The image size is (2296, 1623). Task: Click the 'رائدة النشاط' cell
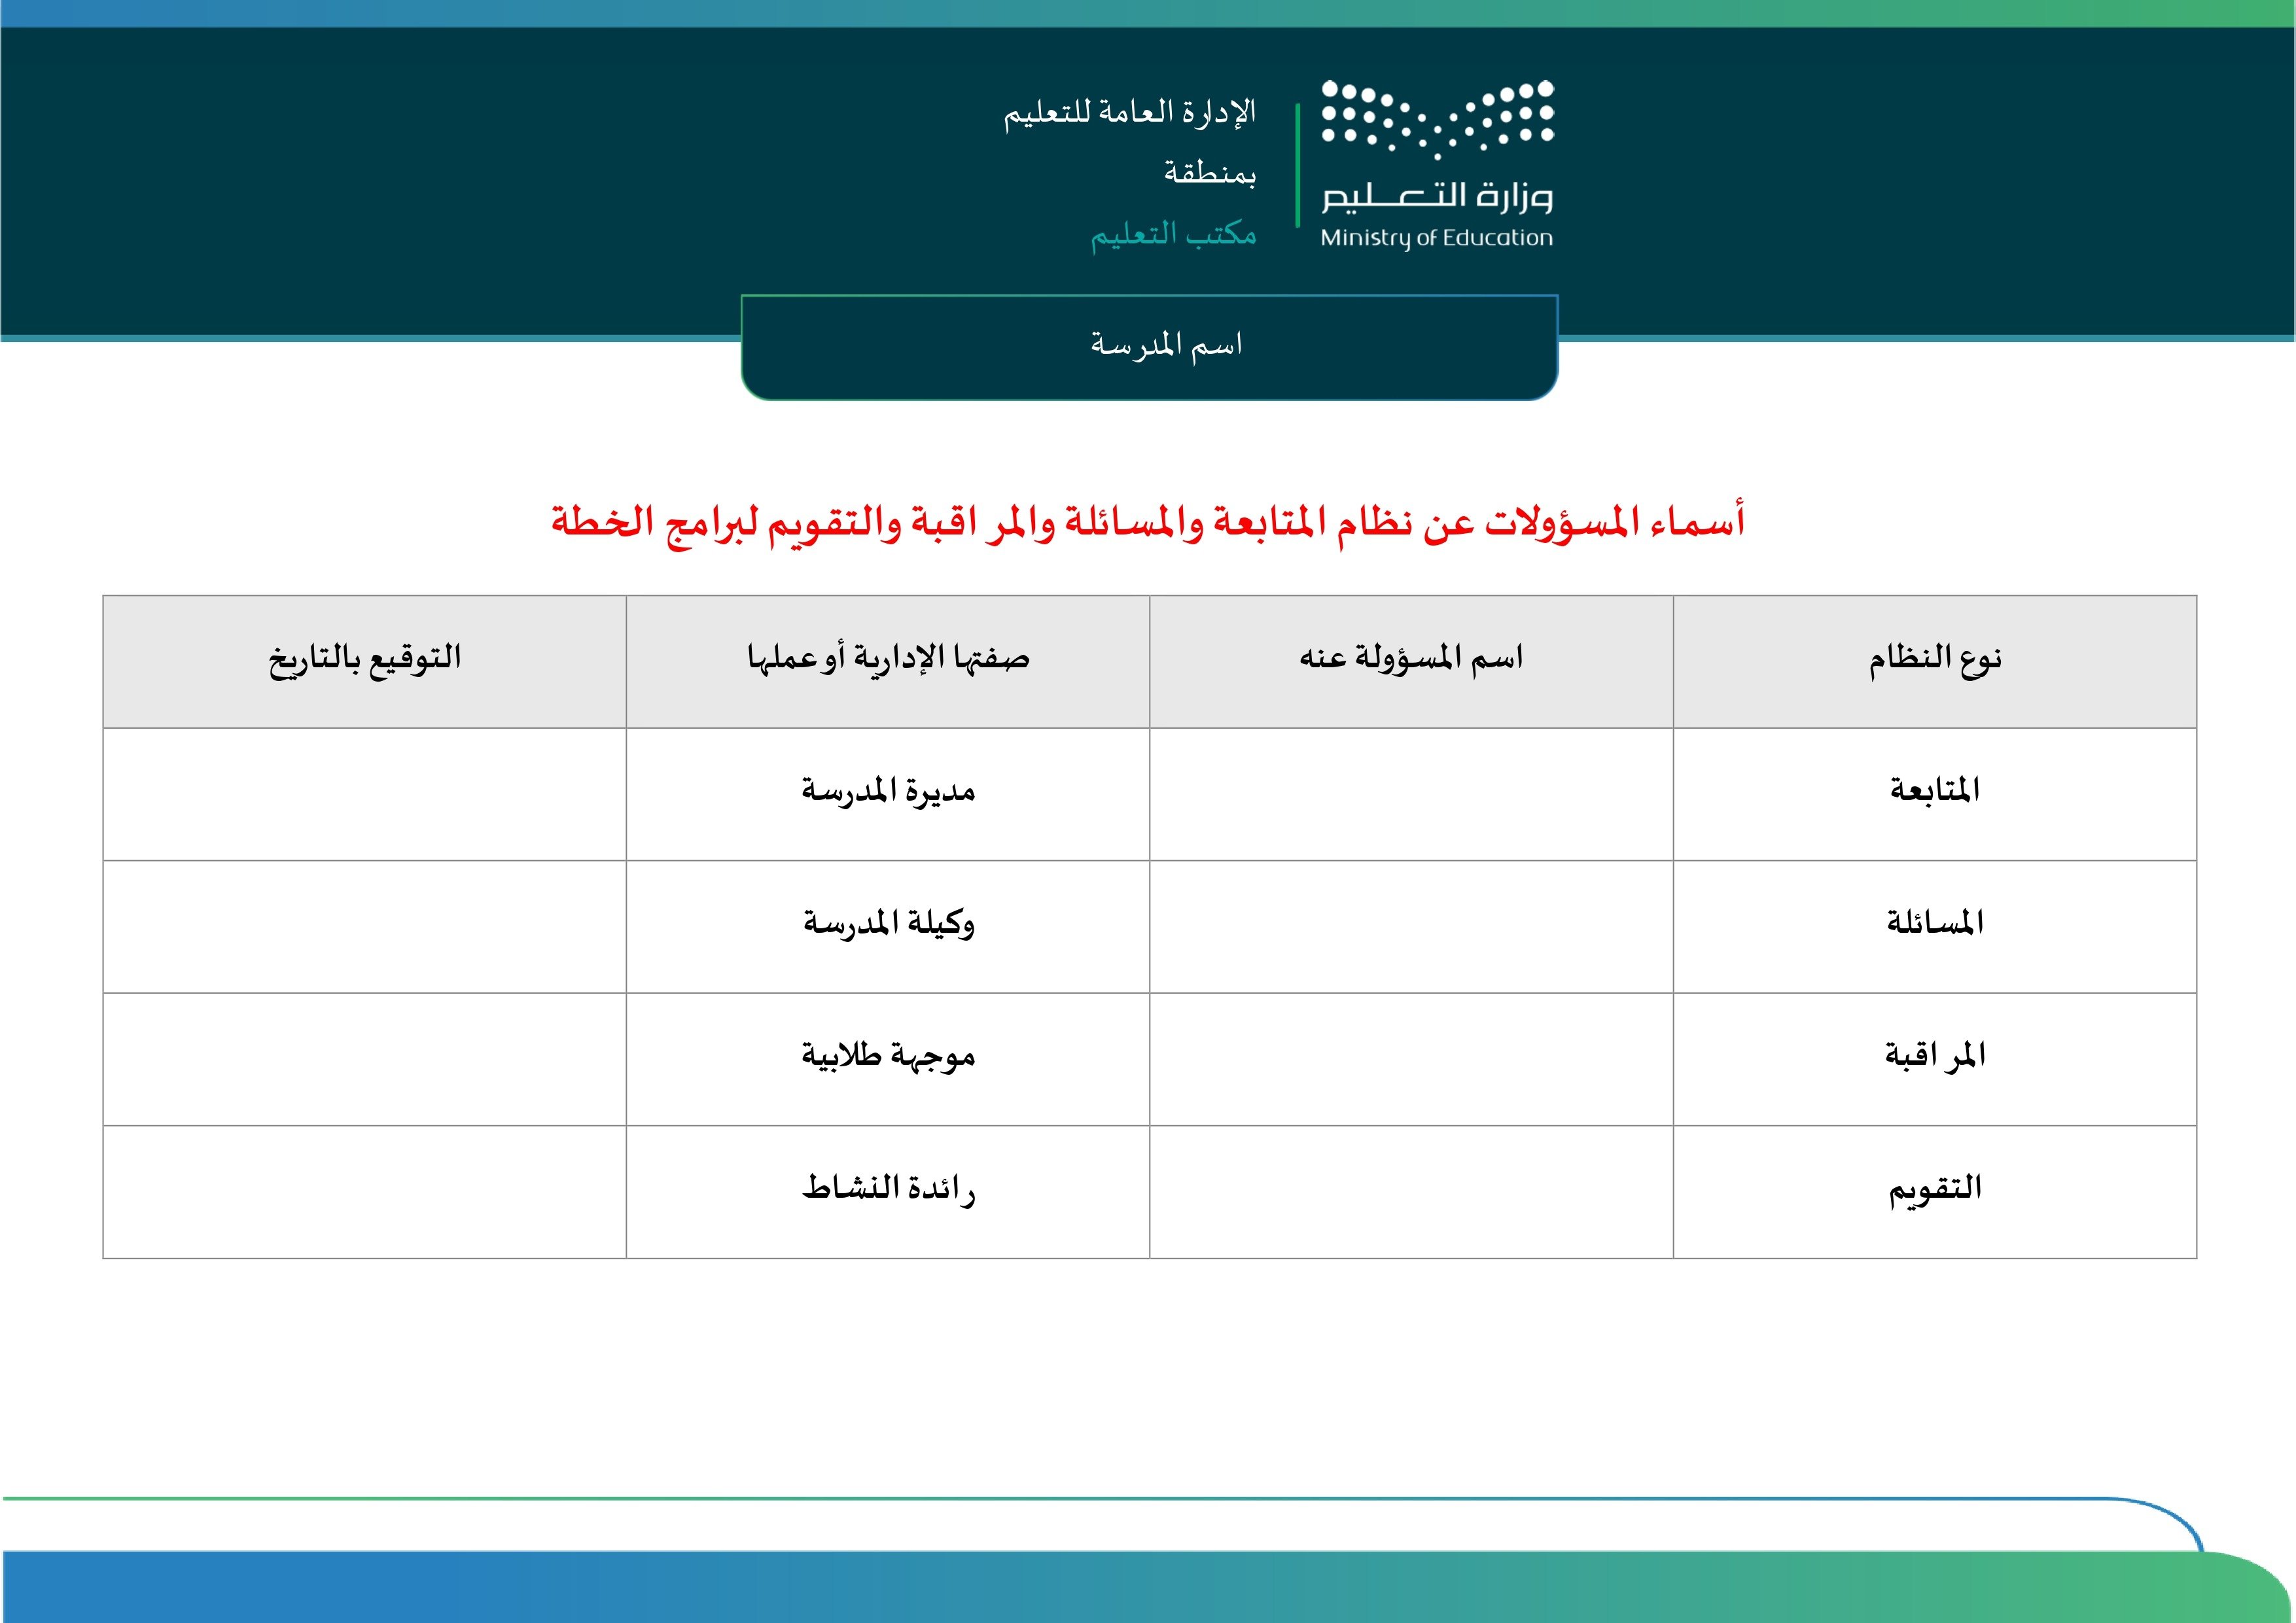pos(888,1190)
